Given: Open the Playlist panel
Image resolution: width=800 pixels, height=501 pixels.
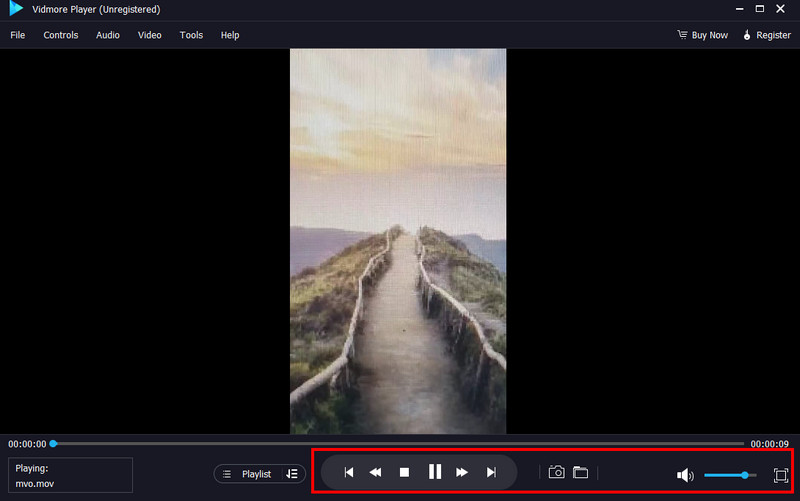Looking at the screenshot, I should (x=256, y=474).
